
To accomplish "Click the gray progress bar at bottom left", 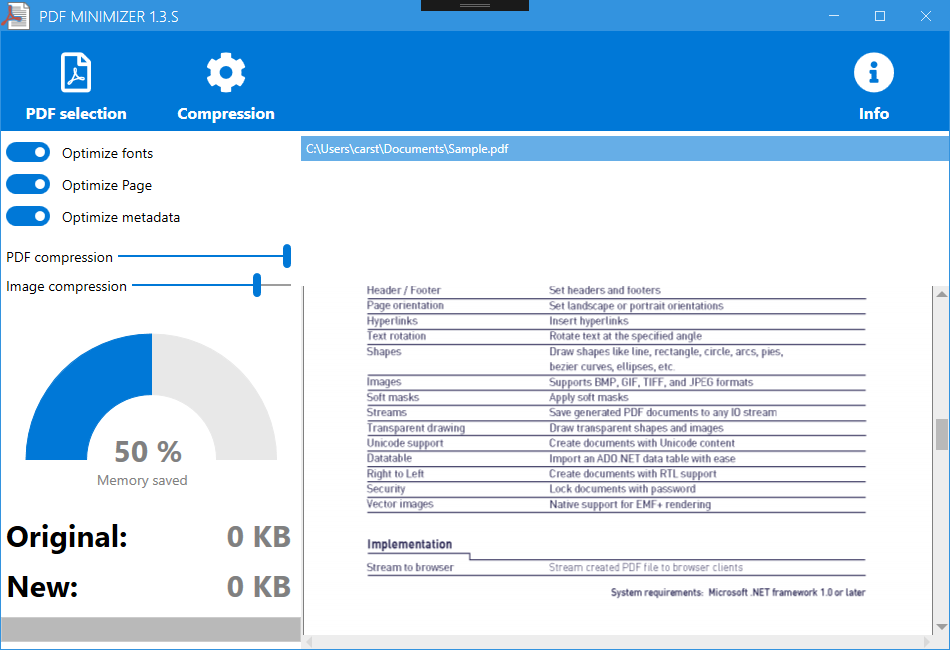I will (x=151, y=629).
